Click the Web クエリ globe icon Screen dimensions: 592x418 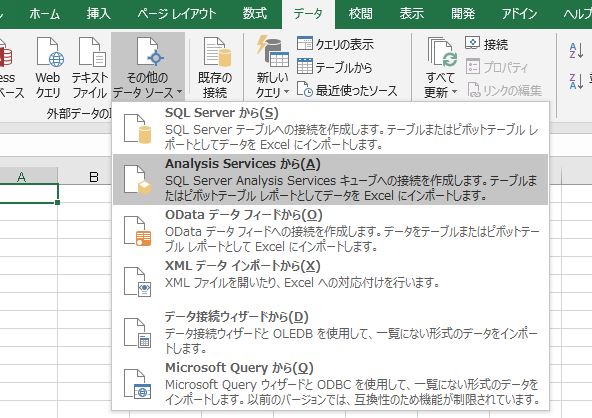(x=50, y=52)
